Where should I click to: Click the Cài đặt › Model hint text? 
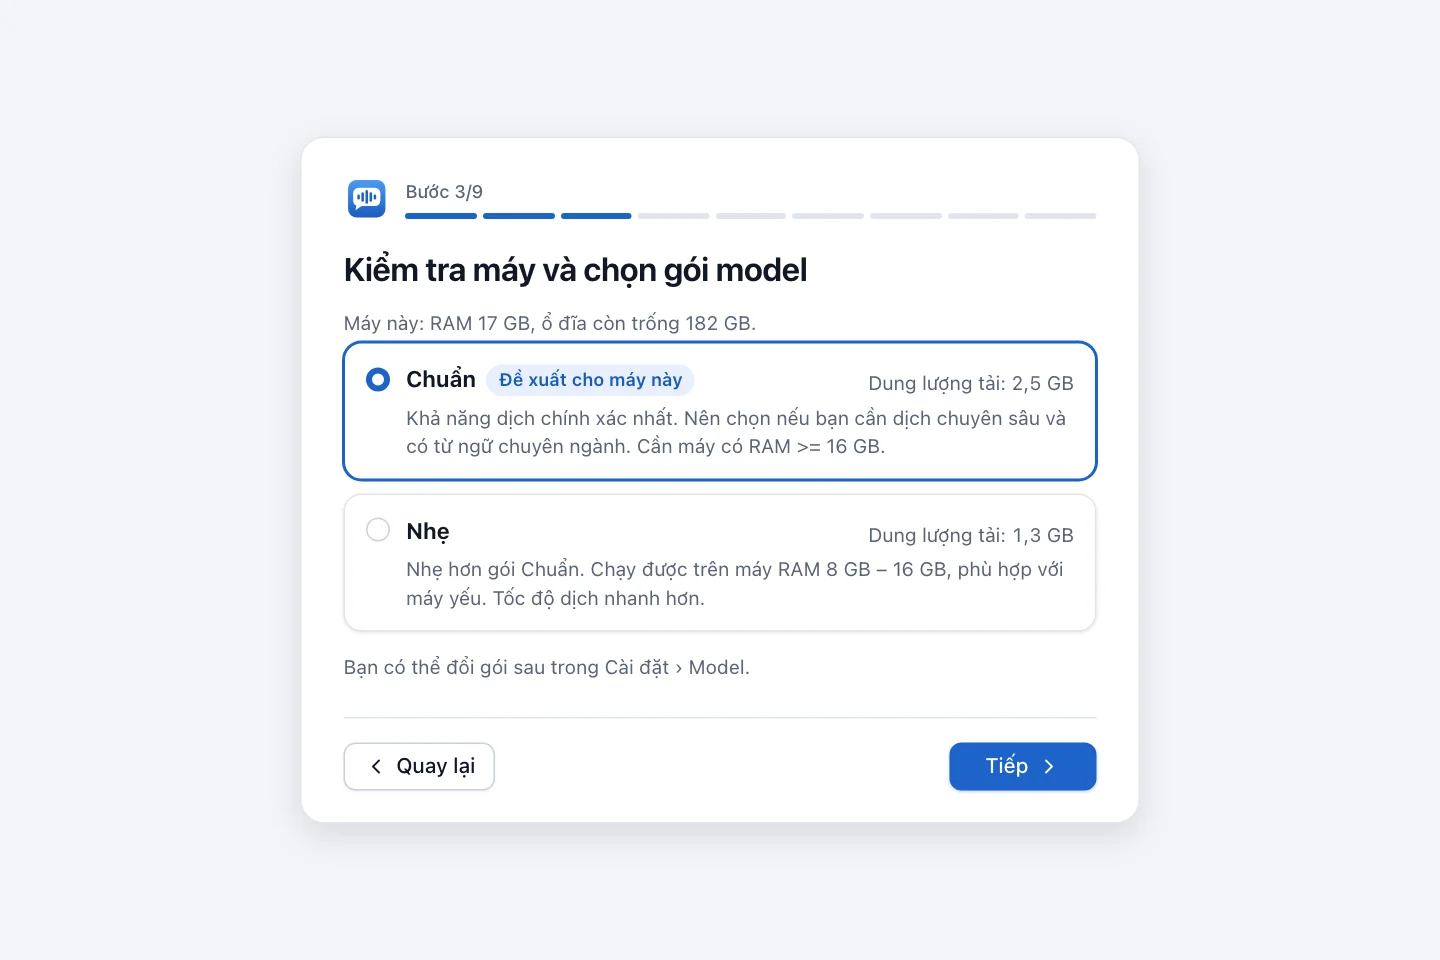547,667
